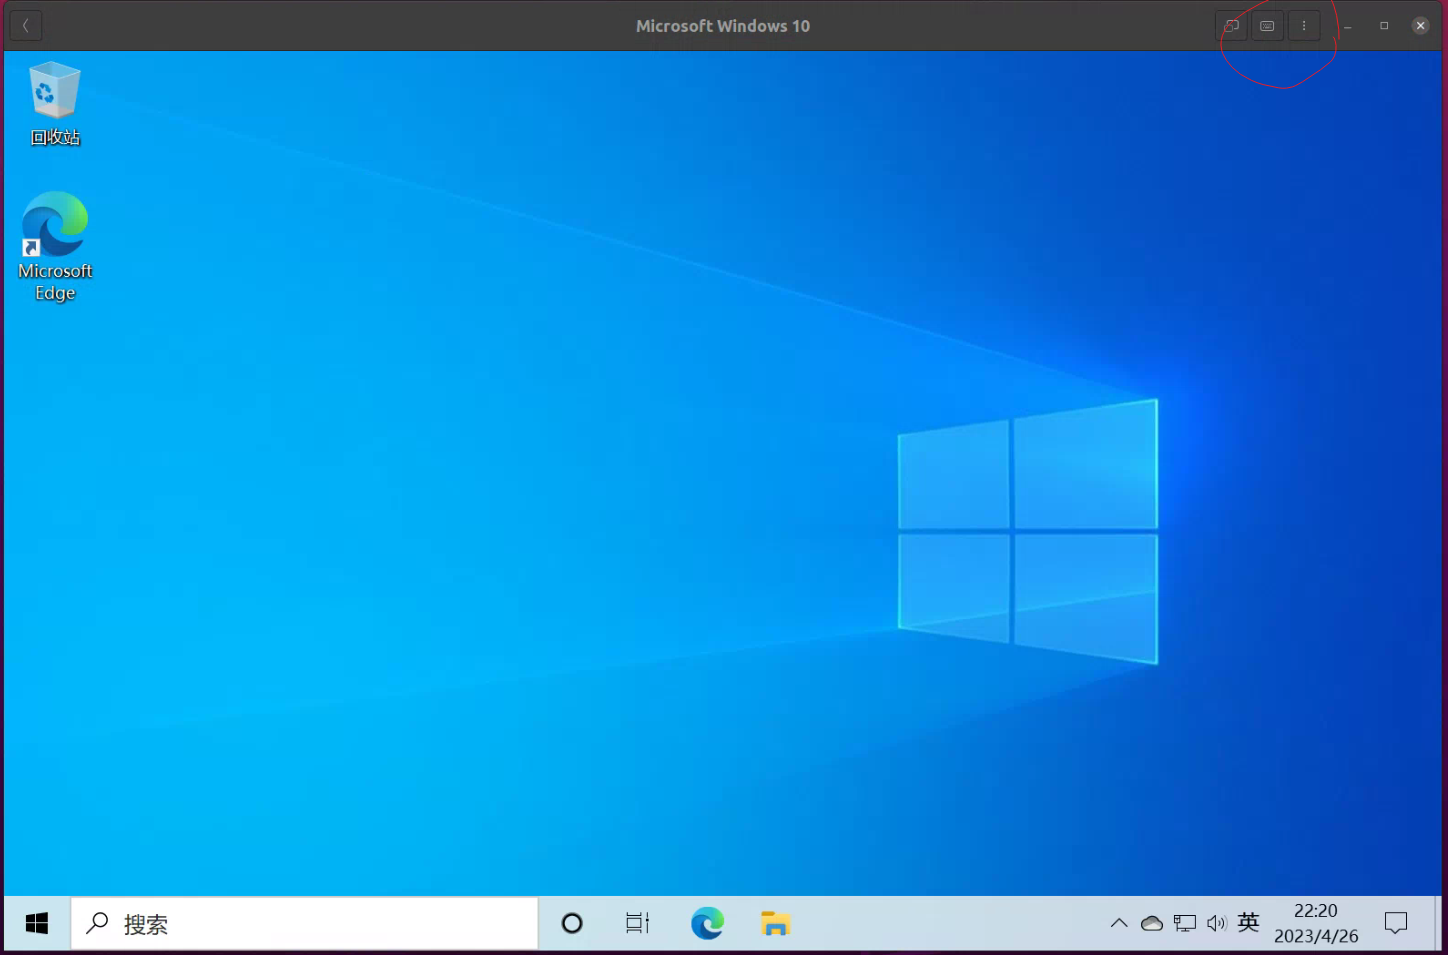Open the three-dot menu in the title bar
The width and height of the screenshot is (1448, 955).
click(x=1304, y=25)
